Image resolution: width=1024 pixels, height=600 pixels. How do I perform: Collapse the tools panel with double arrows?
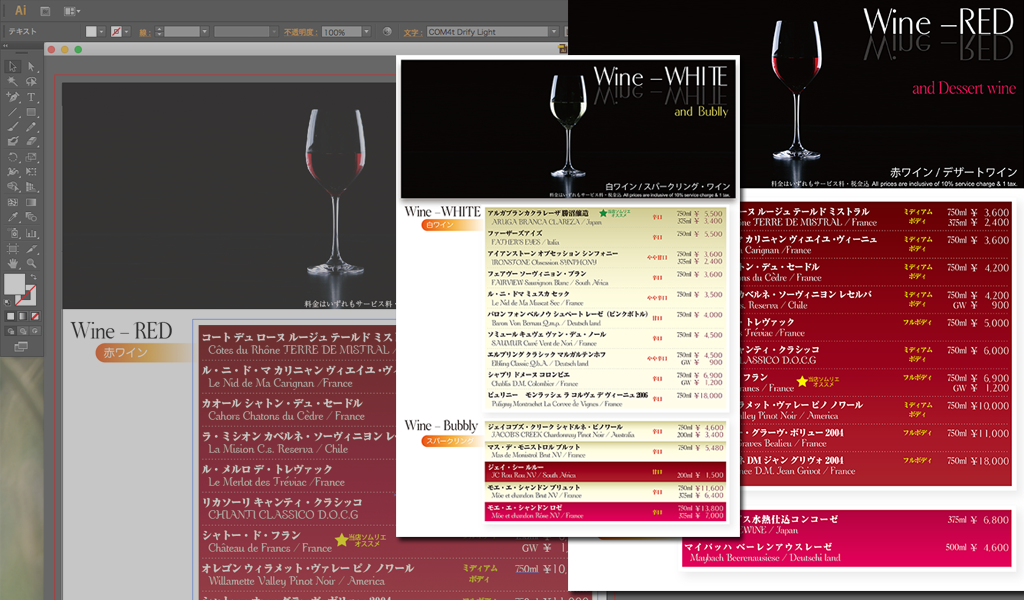click(5, 45)
